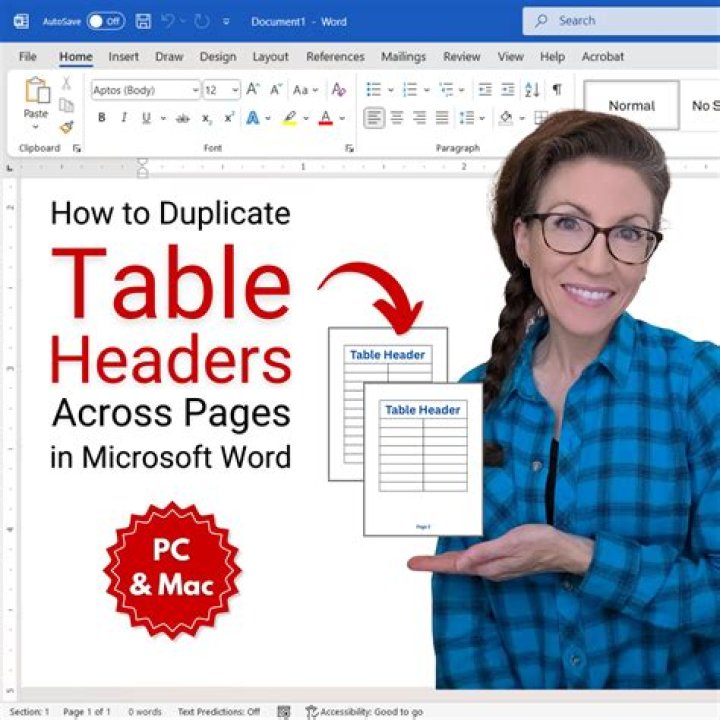Click the Word application icon
The width and height of the screenshot is (720, 720).
click(21, 21)
